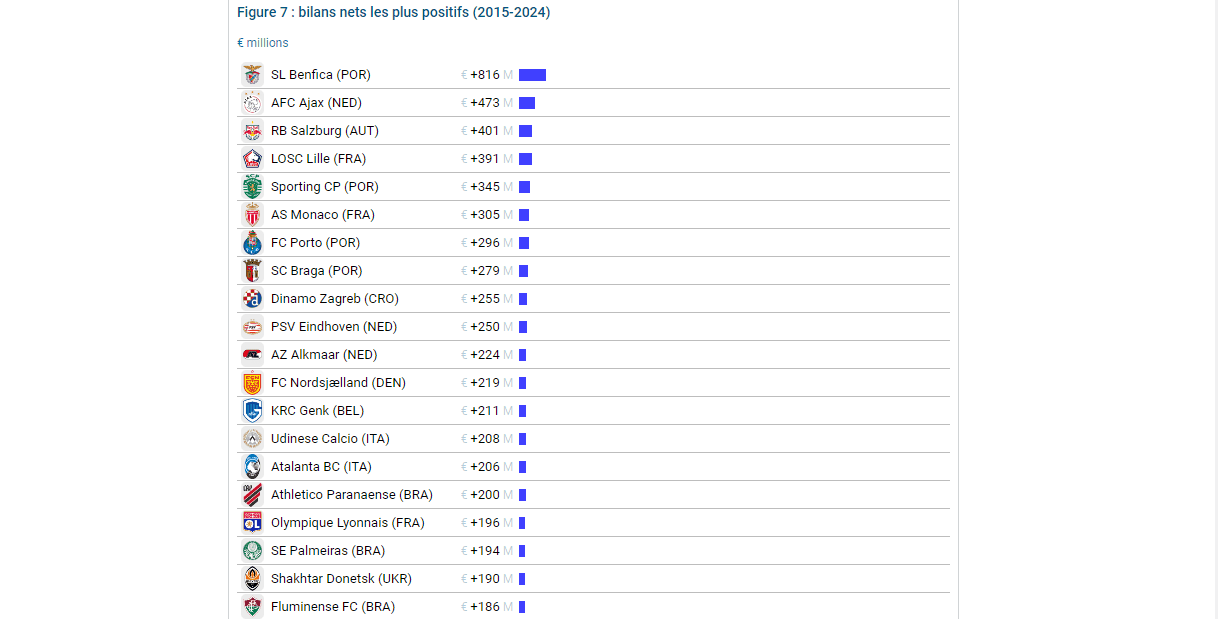
Task: Click the KRC Genk club crest
Action: 252,411
